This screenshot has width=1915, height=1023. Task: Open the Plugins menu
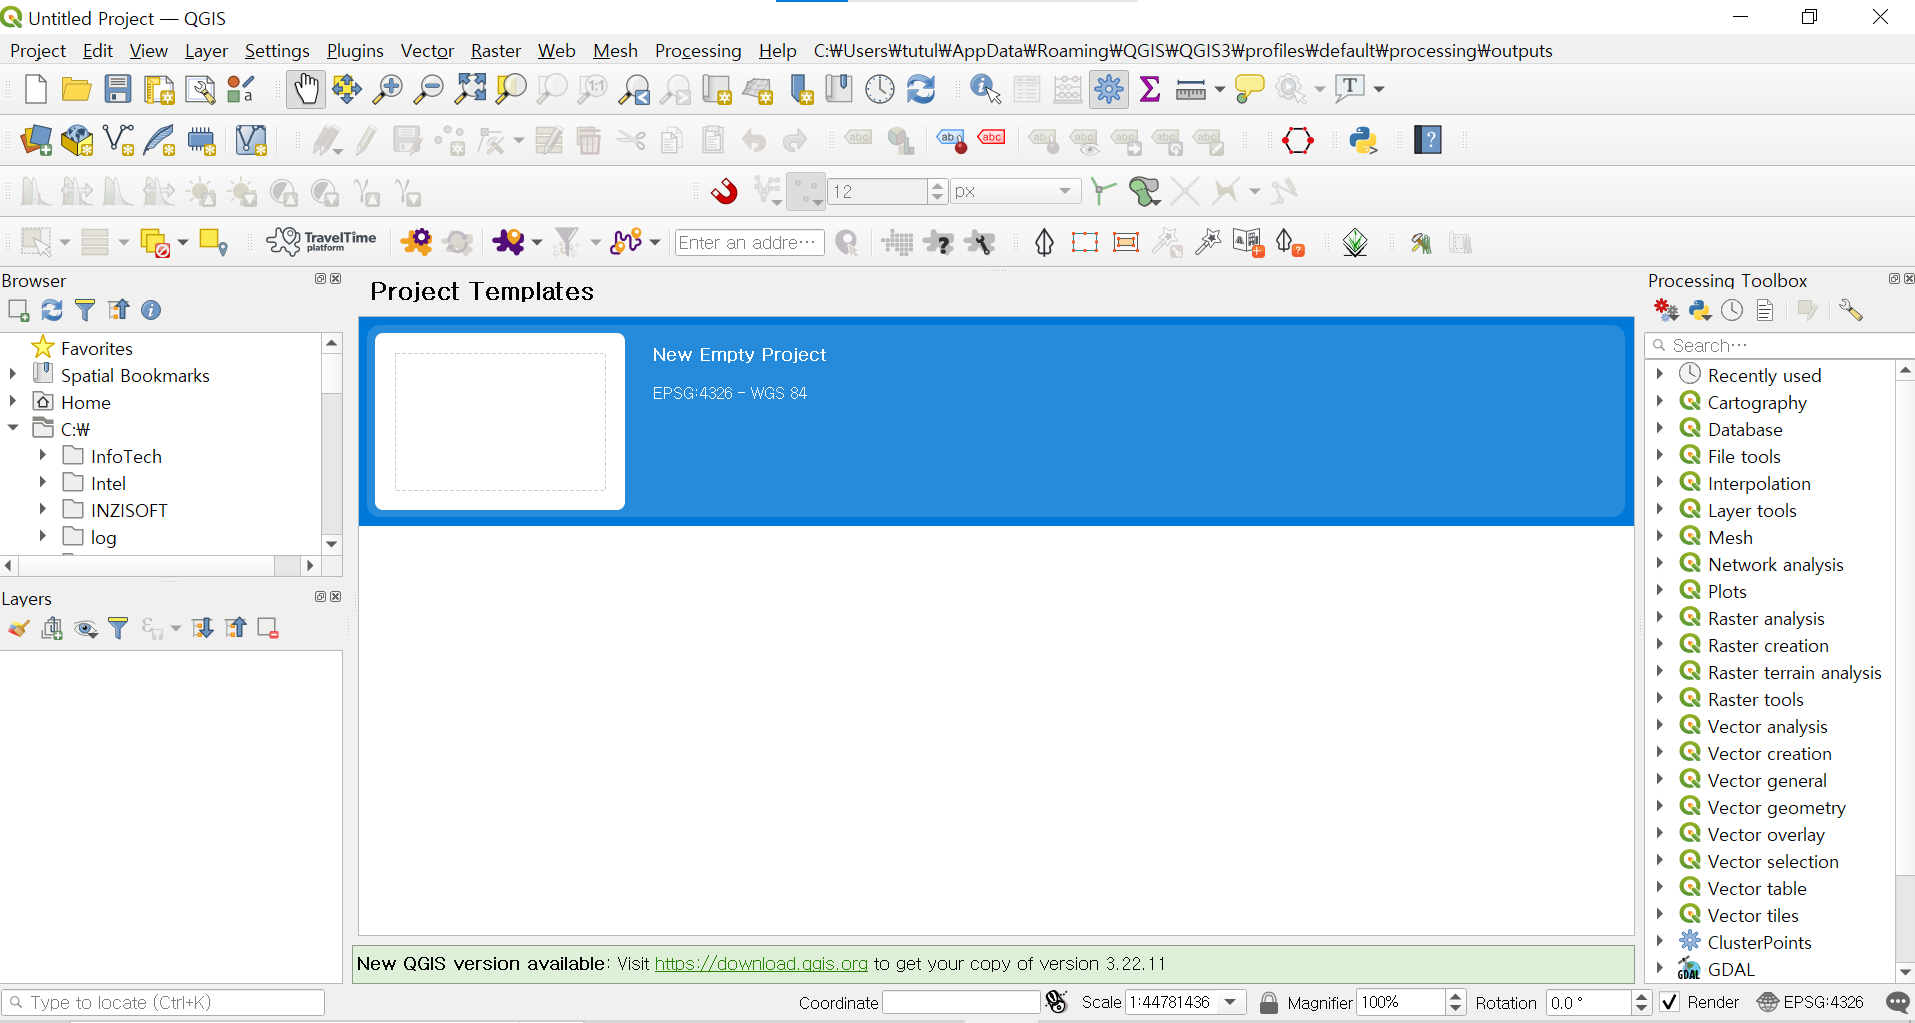click(x=355, y=51)
